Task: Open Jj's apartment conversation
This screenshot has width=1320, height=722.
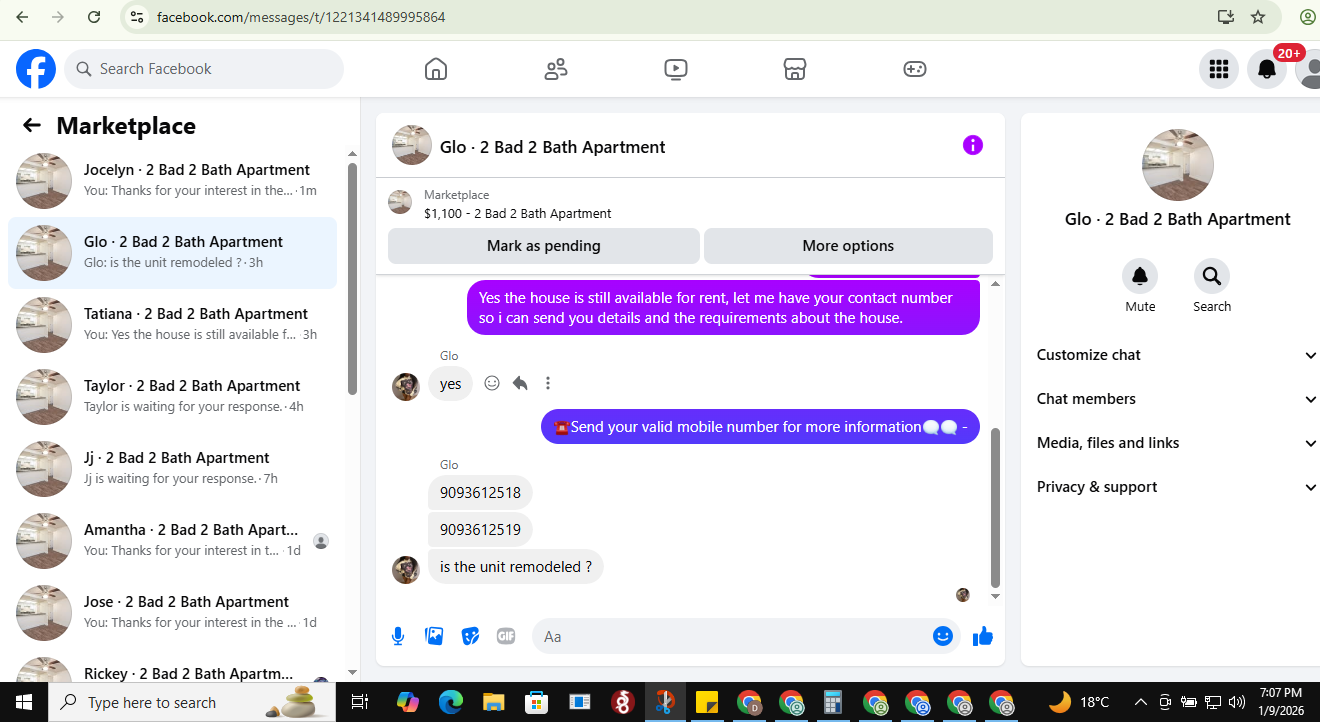Action: [x=173, y=469]
